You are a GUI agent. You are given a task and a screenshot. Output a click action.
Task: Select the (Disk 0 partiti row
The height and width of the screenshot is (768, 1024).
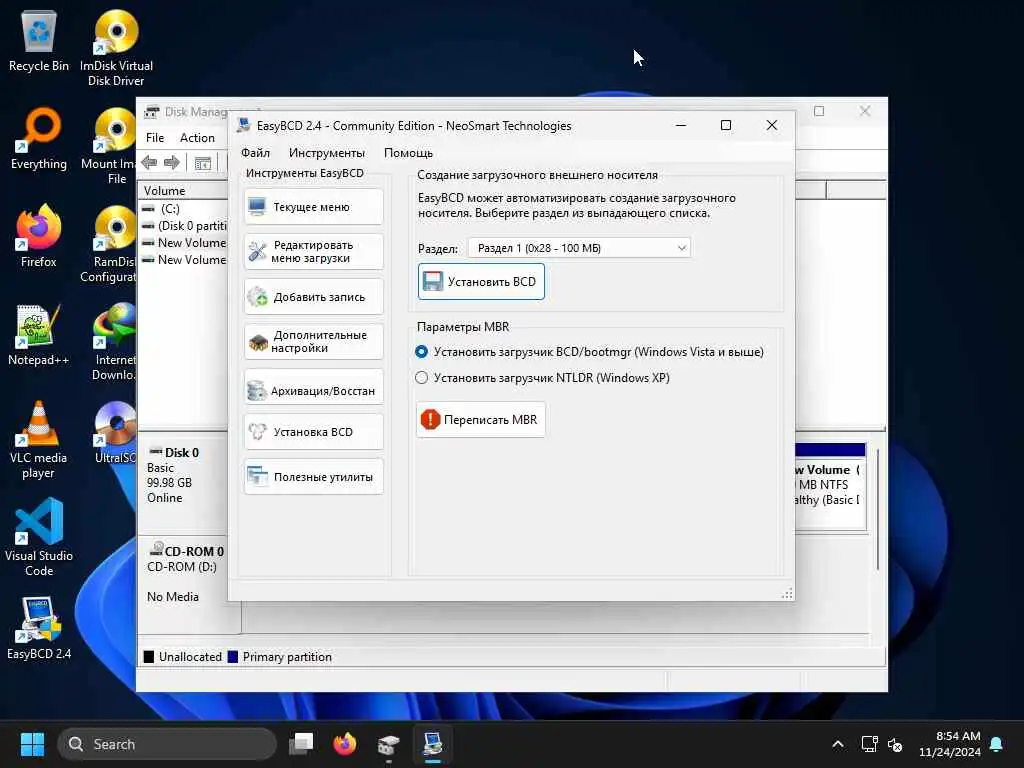(184, 226)
